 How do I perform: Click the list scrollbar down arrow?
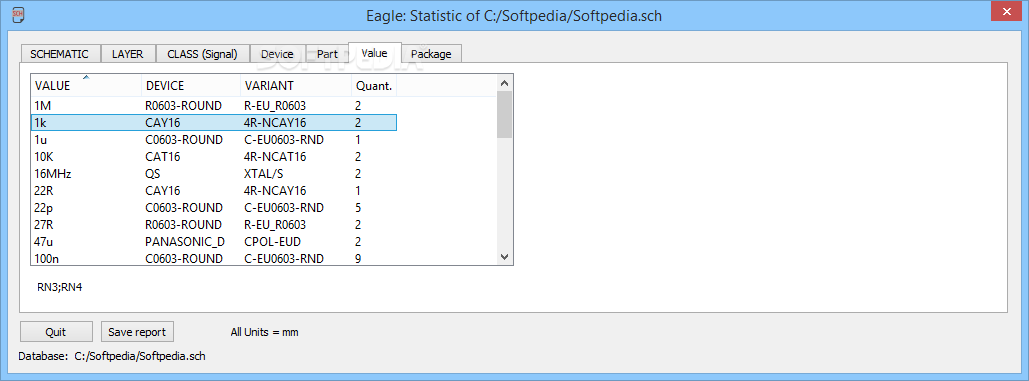[x=505, y=257]
